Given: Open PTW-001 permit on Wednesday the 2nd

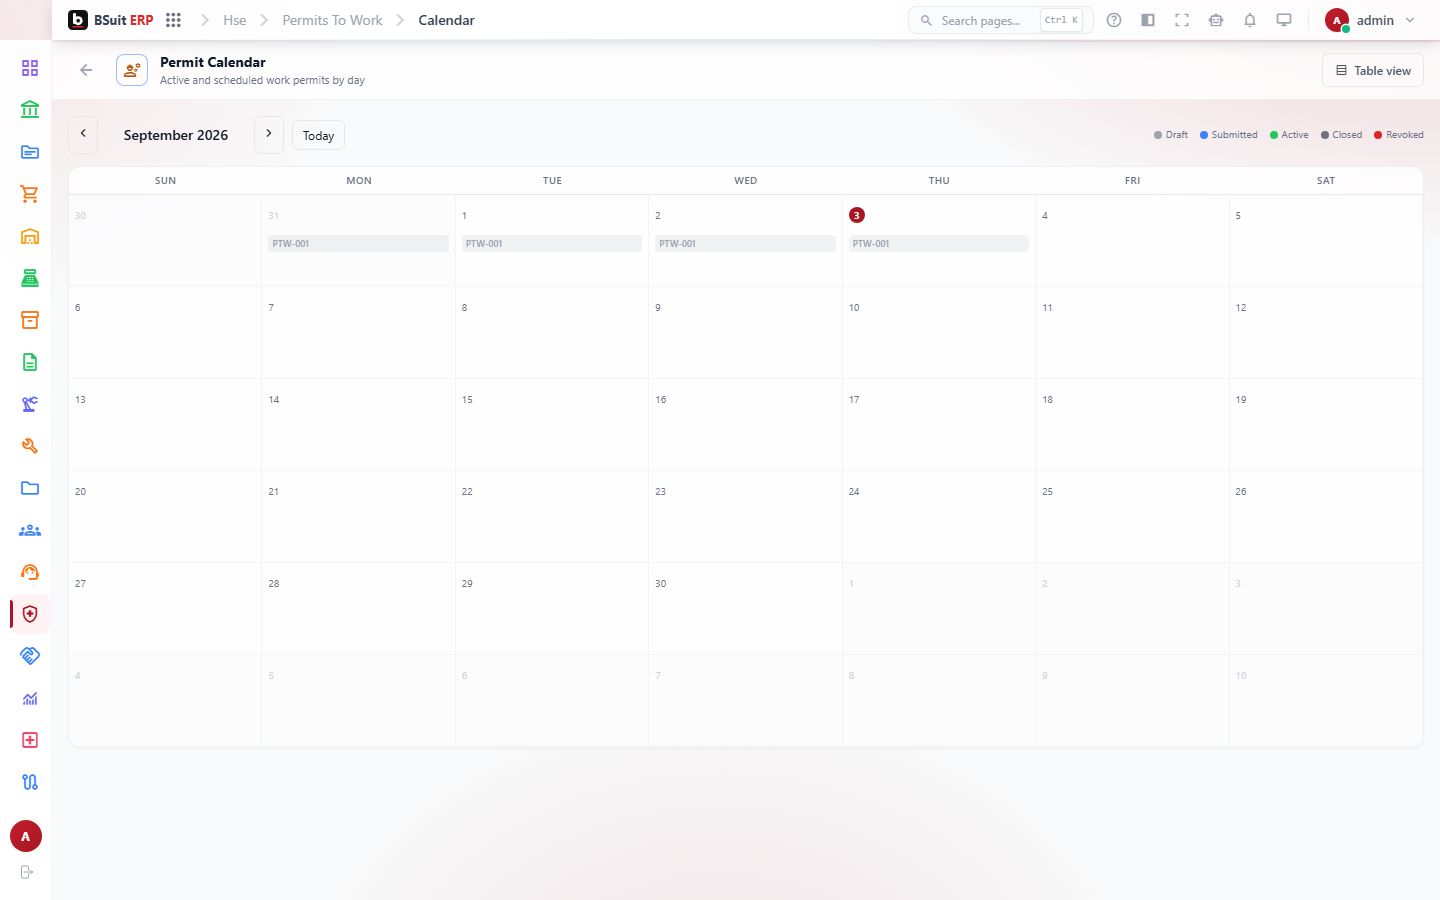Looking at the screenshot, I should click(x=745, y=244).
